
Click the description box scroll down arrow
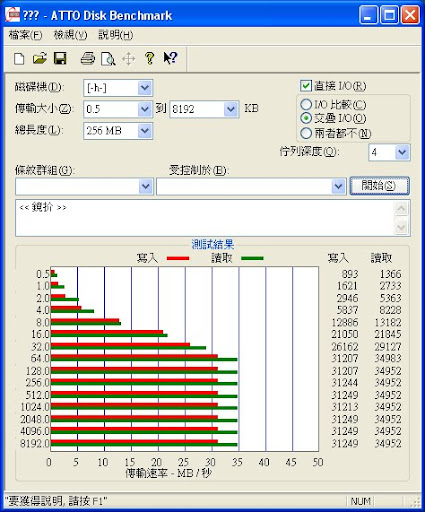[x=401, y=228]
